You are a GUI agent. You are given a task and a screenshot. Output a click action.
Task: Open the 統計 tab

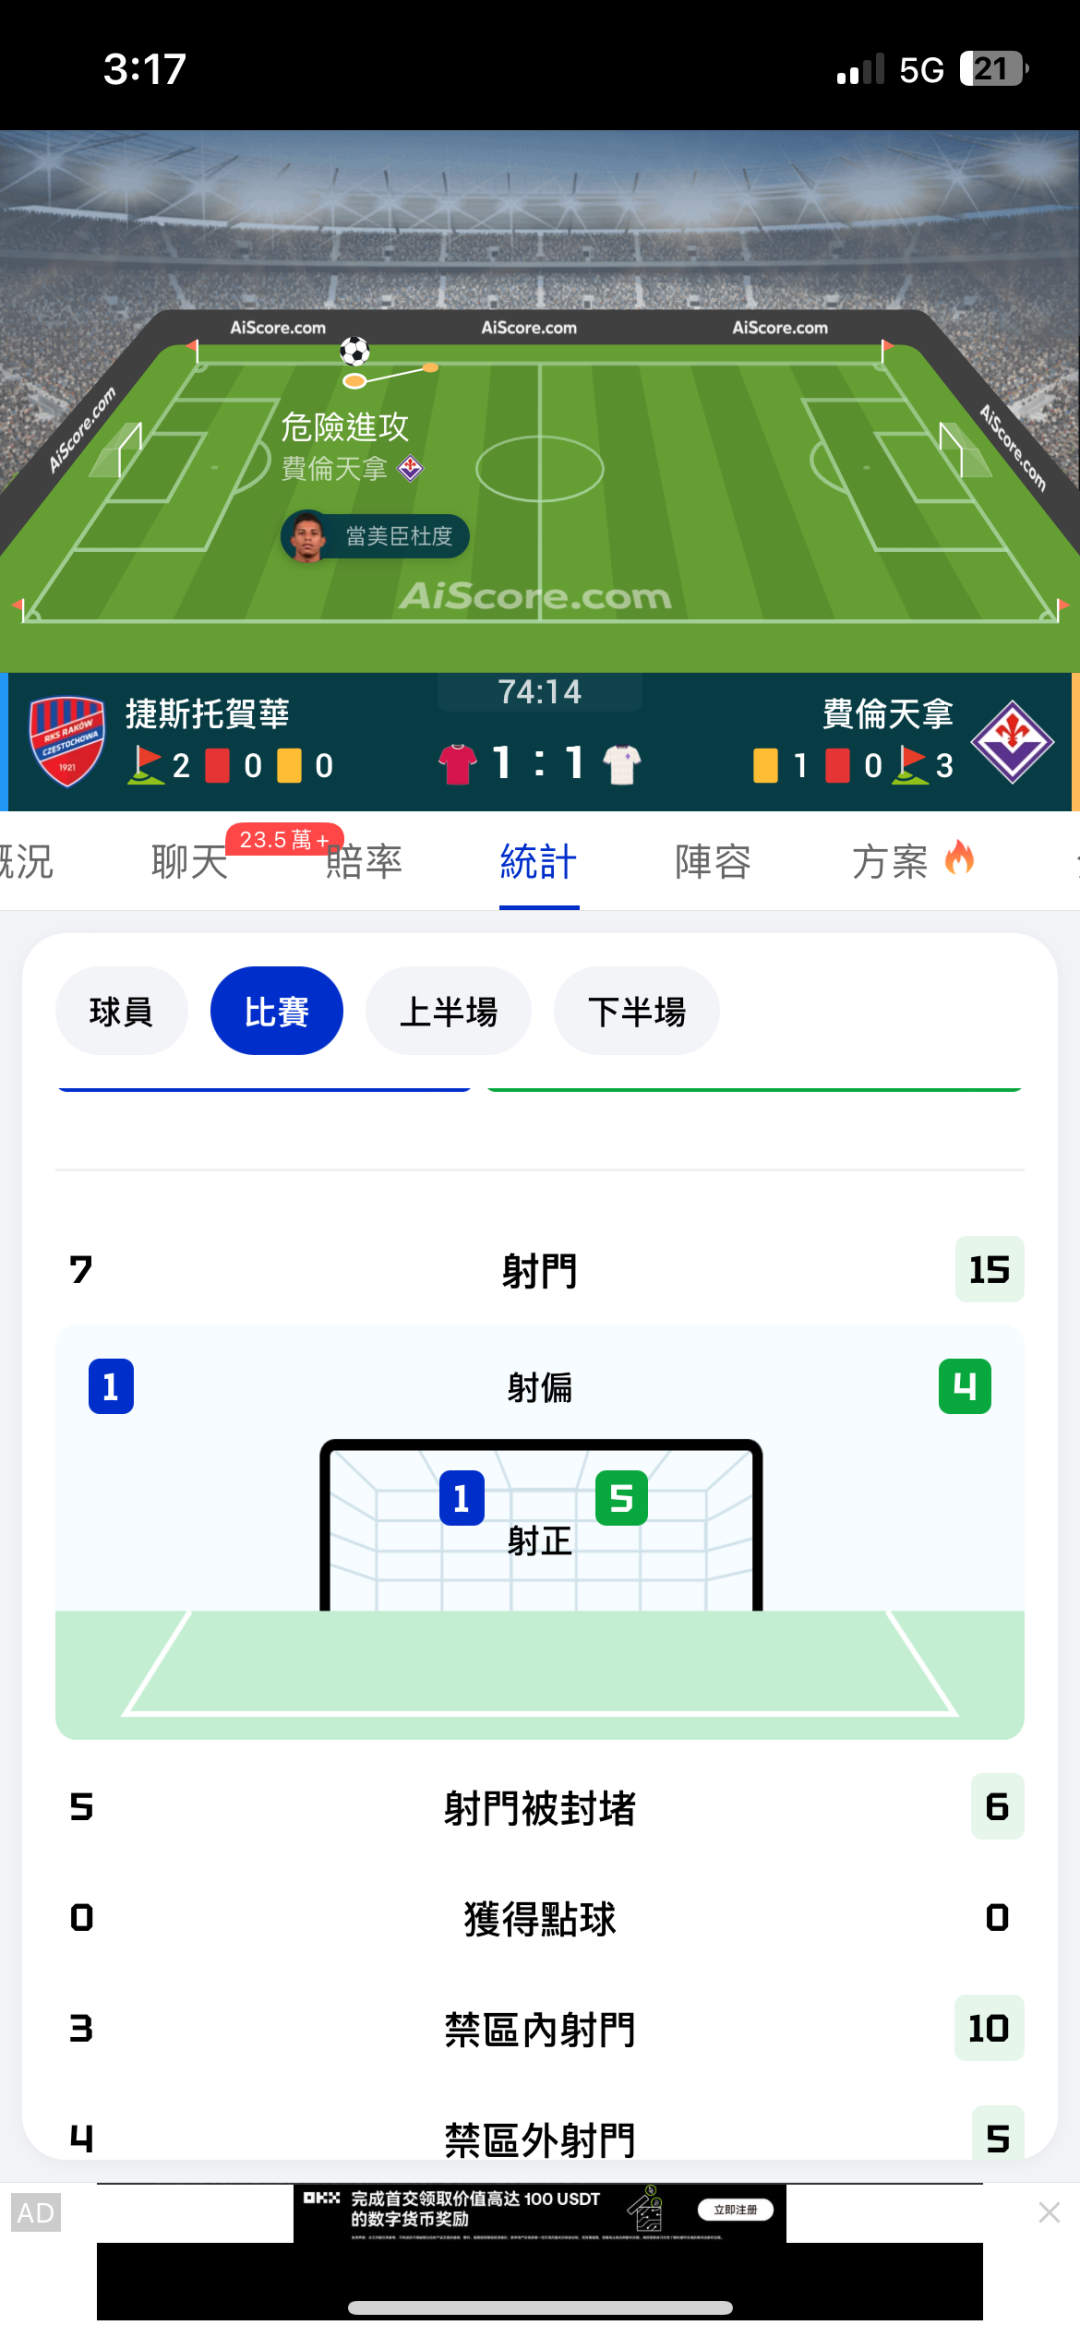coord(539,861)
